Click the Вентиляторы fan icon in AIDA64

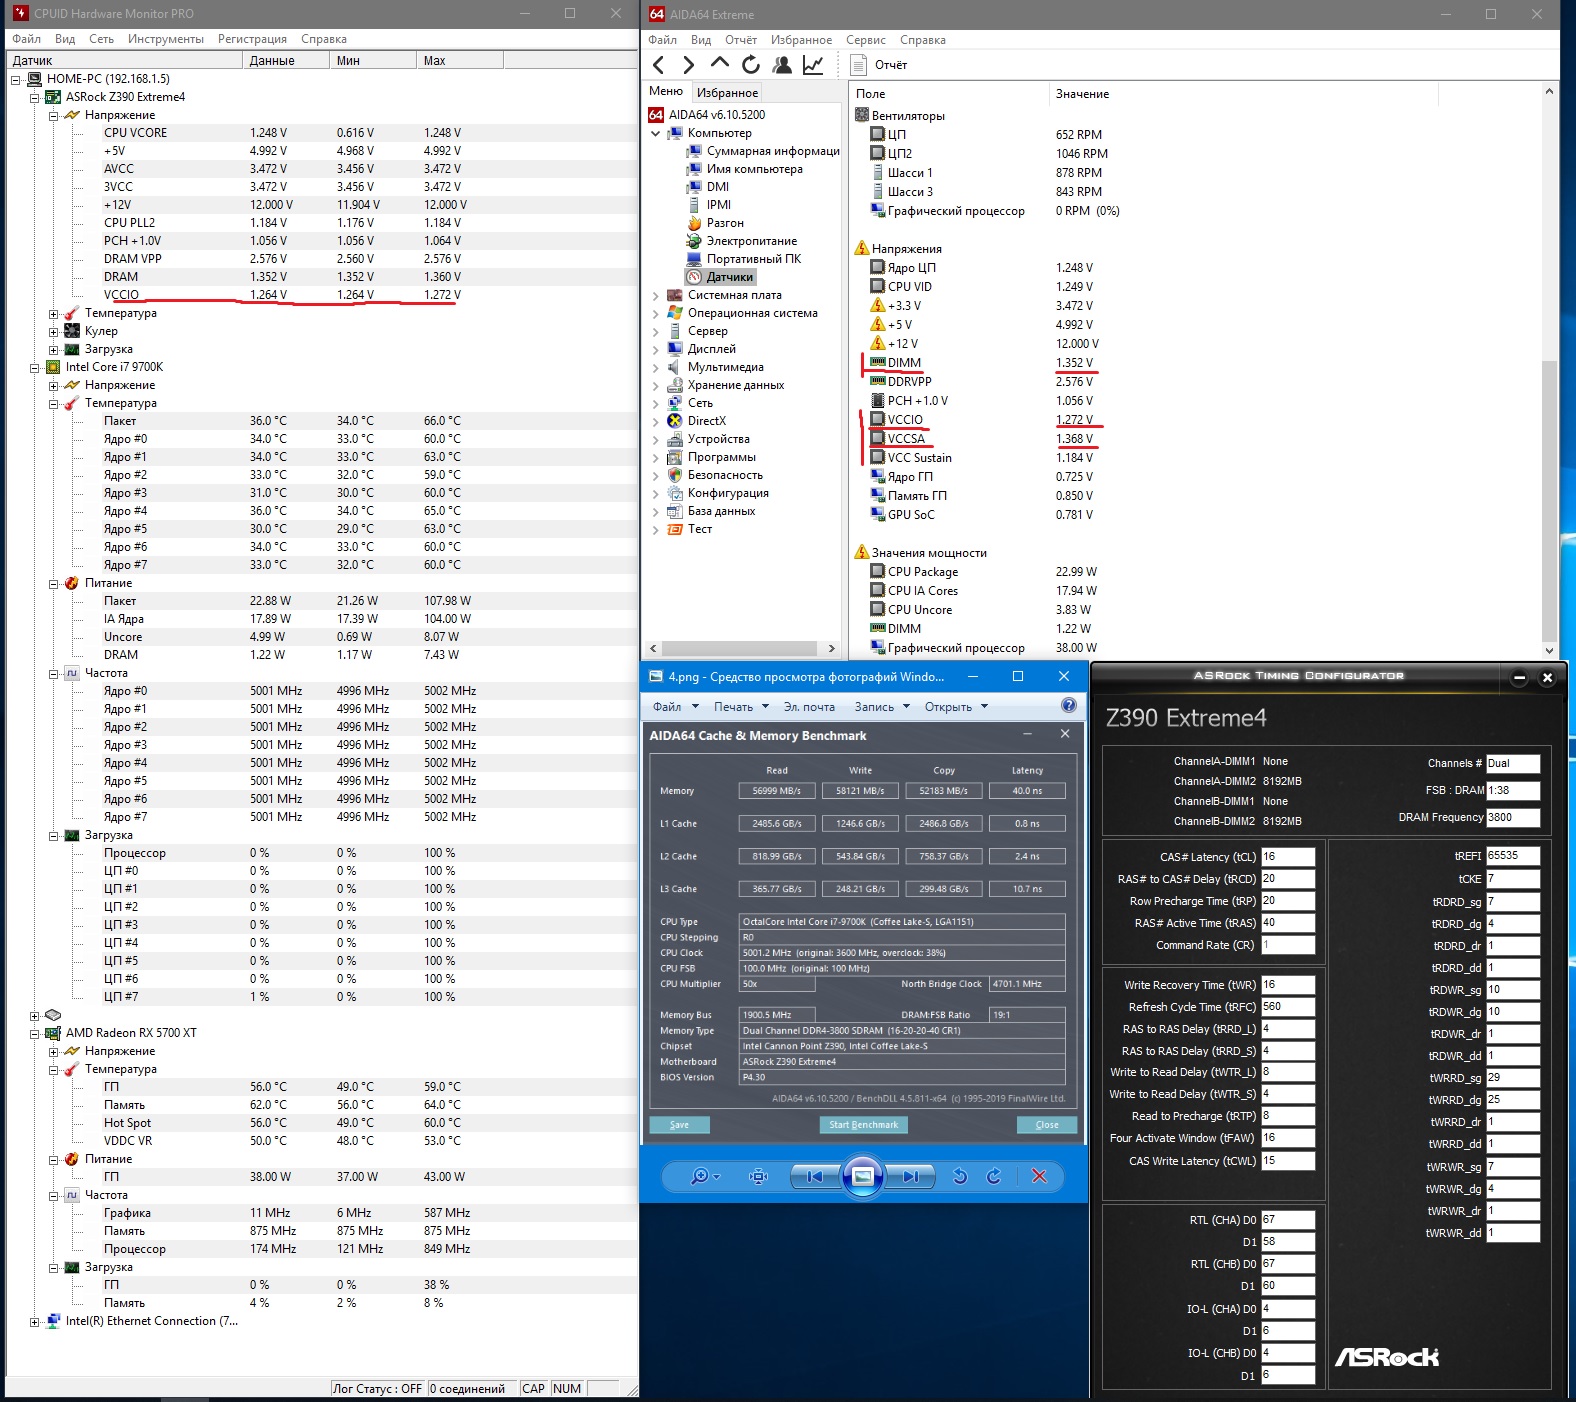click(x=861, y=115)
